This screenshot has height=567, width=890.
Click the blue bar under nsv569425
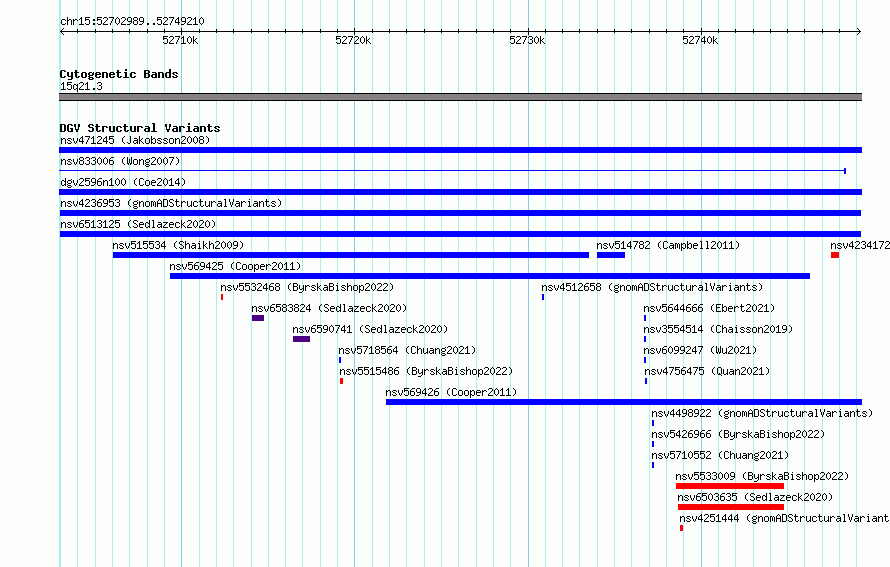click(x=490, y=276)
